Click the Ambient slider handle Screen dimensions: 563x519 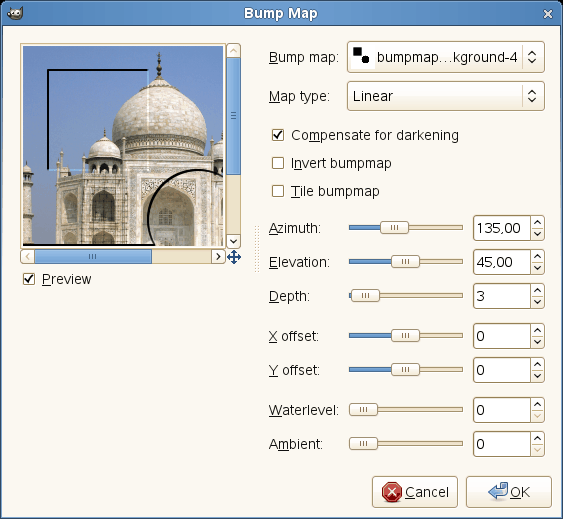pyautogui.click(x=363, y=444)
